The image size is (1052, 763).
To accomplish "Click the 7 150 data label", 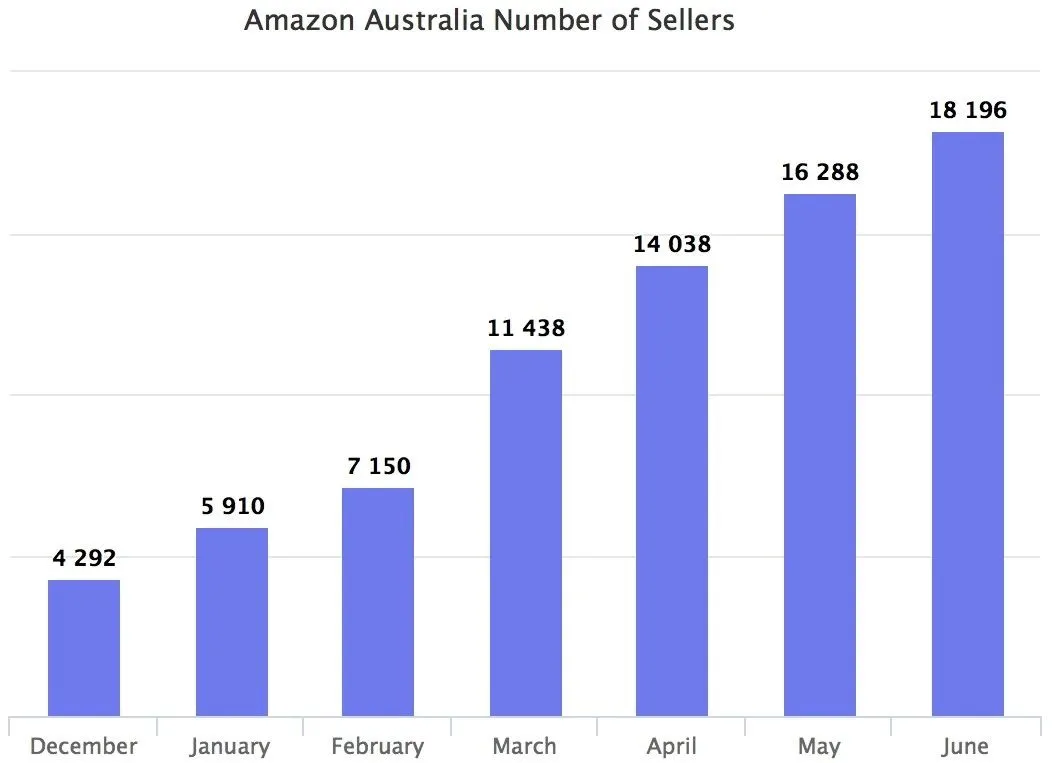I will click(x=378, y=465).
